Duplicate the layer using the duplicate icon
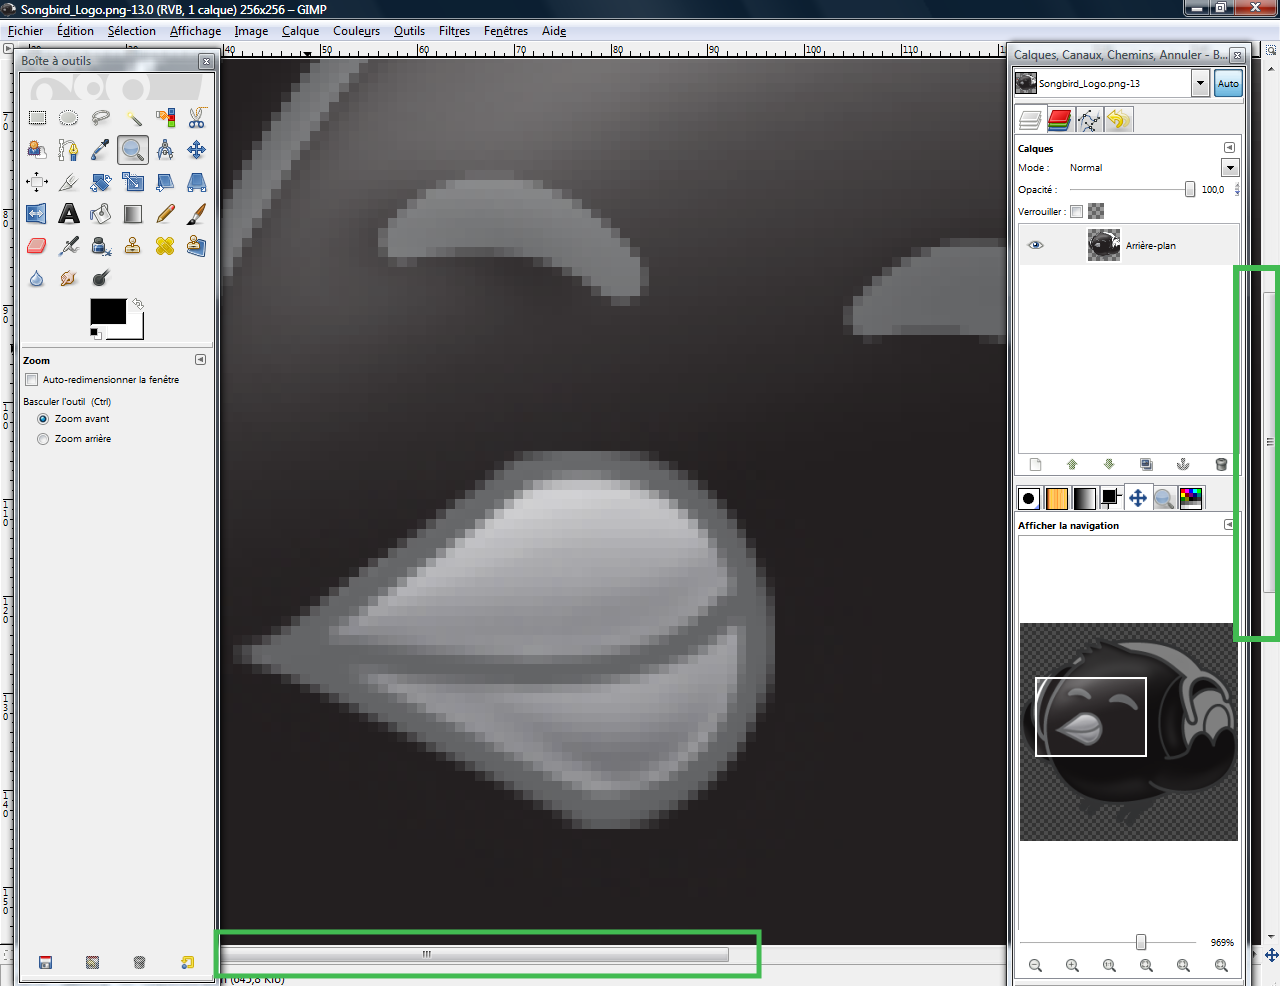The height and width of the screenshot is (986, 1280). [1146, 464]
